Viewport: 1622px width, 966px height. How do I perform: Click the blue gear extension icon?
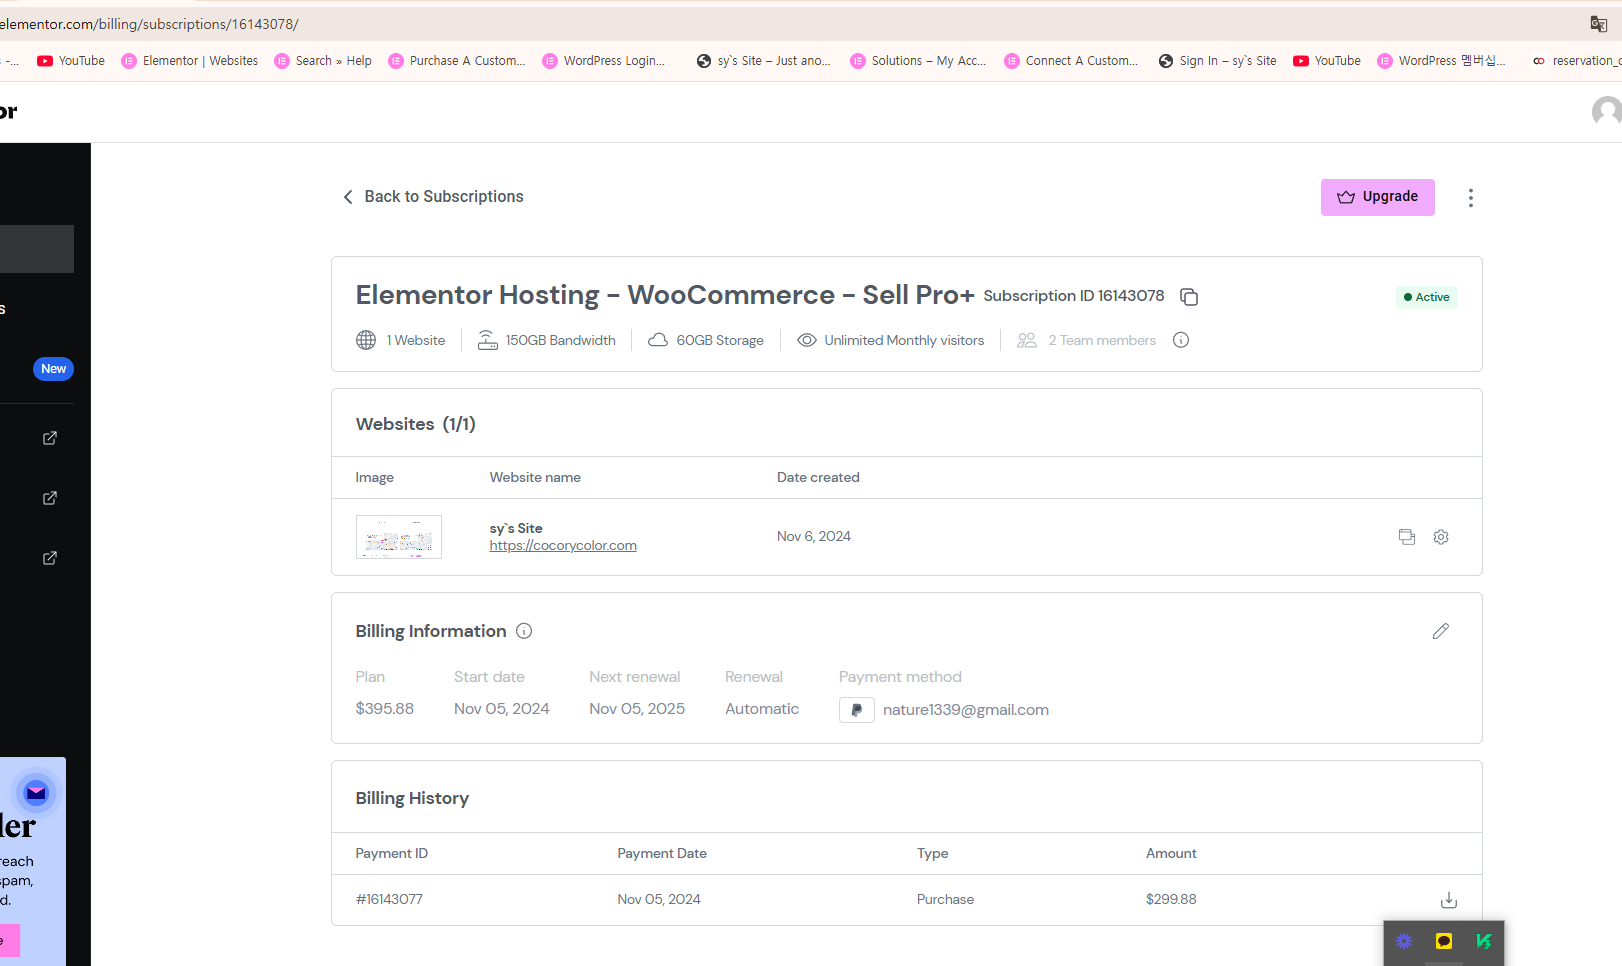coord(1404,941)
